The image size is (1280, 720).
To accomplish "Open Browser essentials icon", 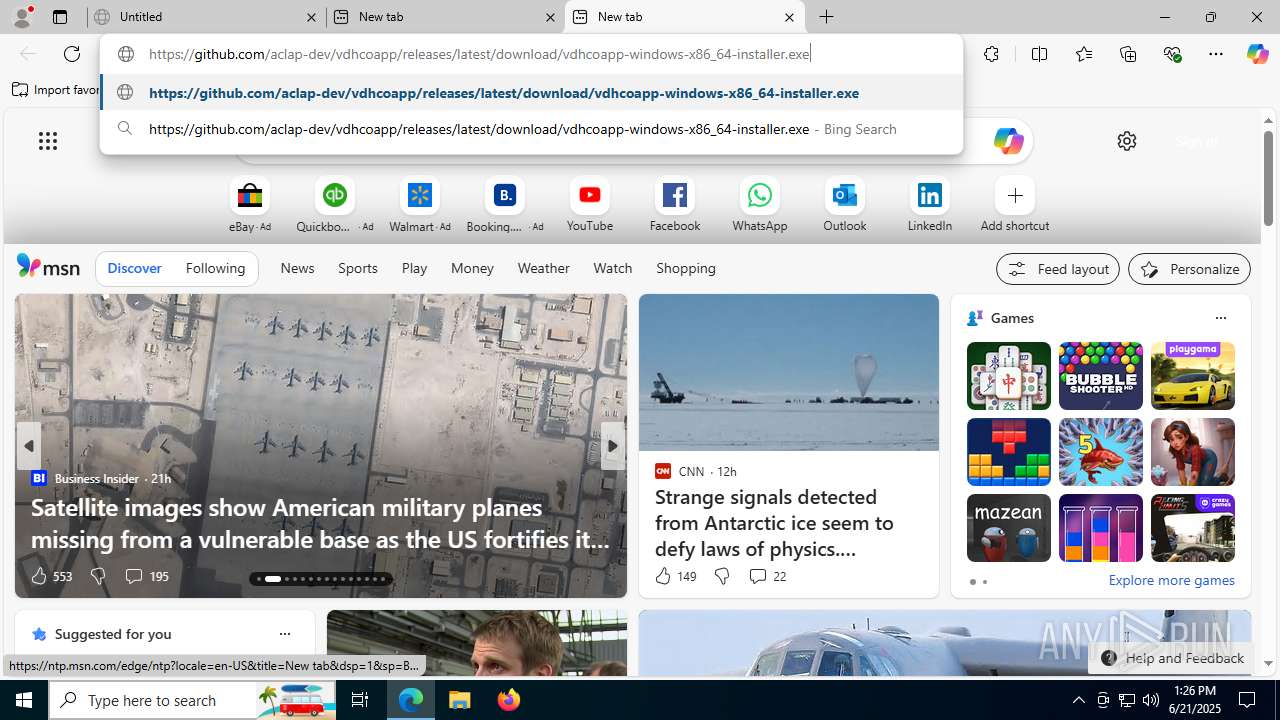I will pyautogui.click(x=1172, y=54).
